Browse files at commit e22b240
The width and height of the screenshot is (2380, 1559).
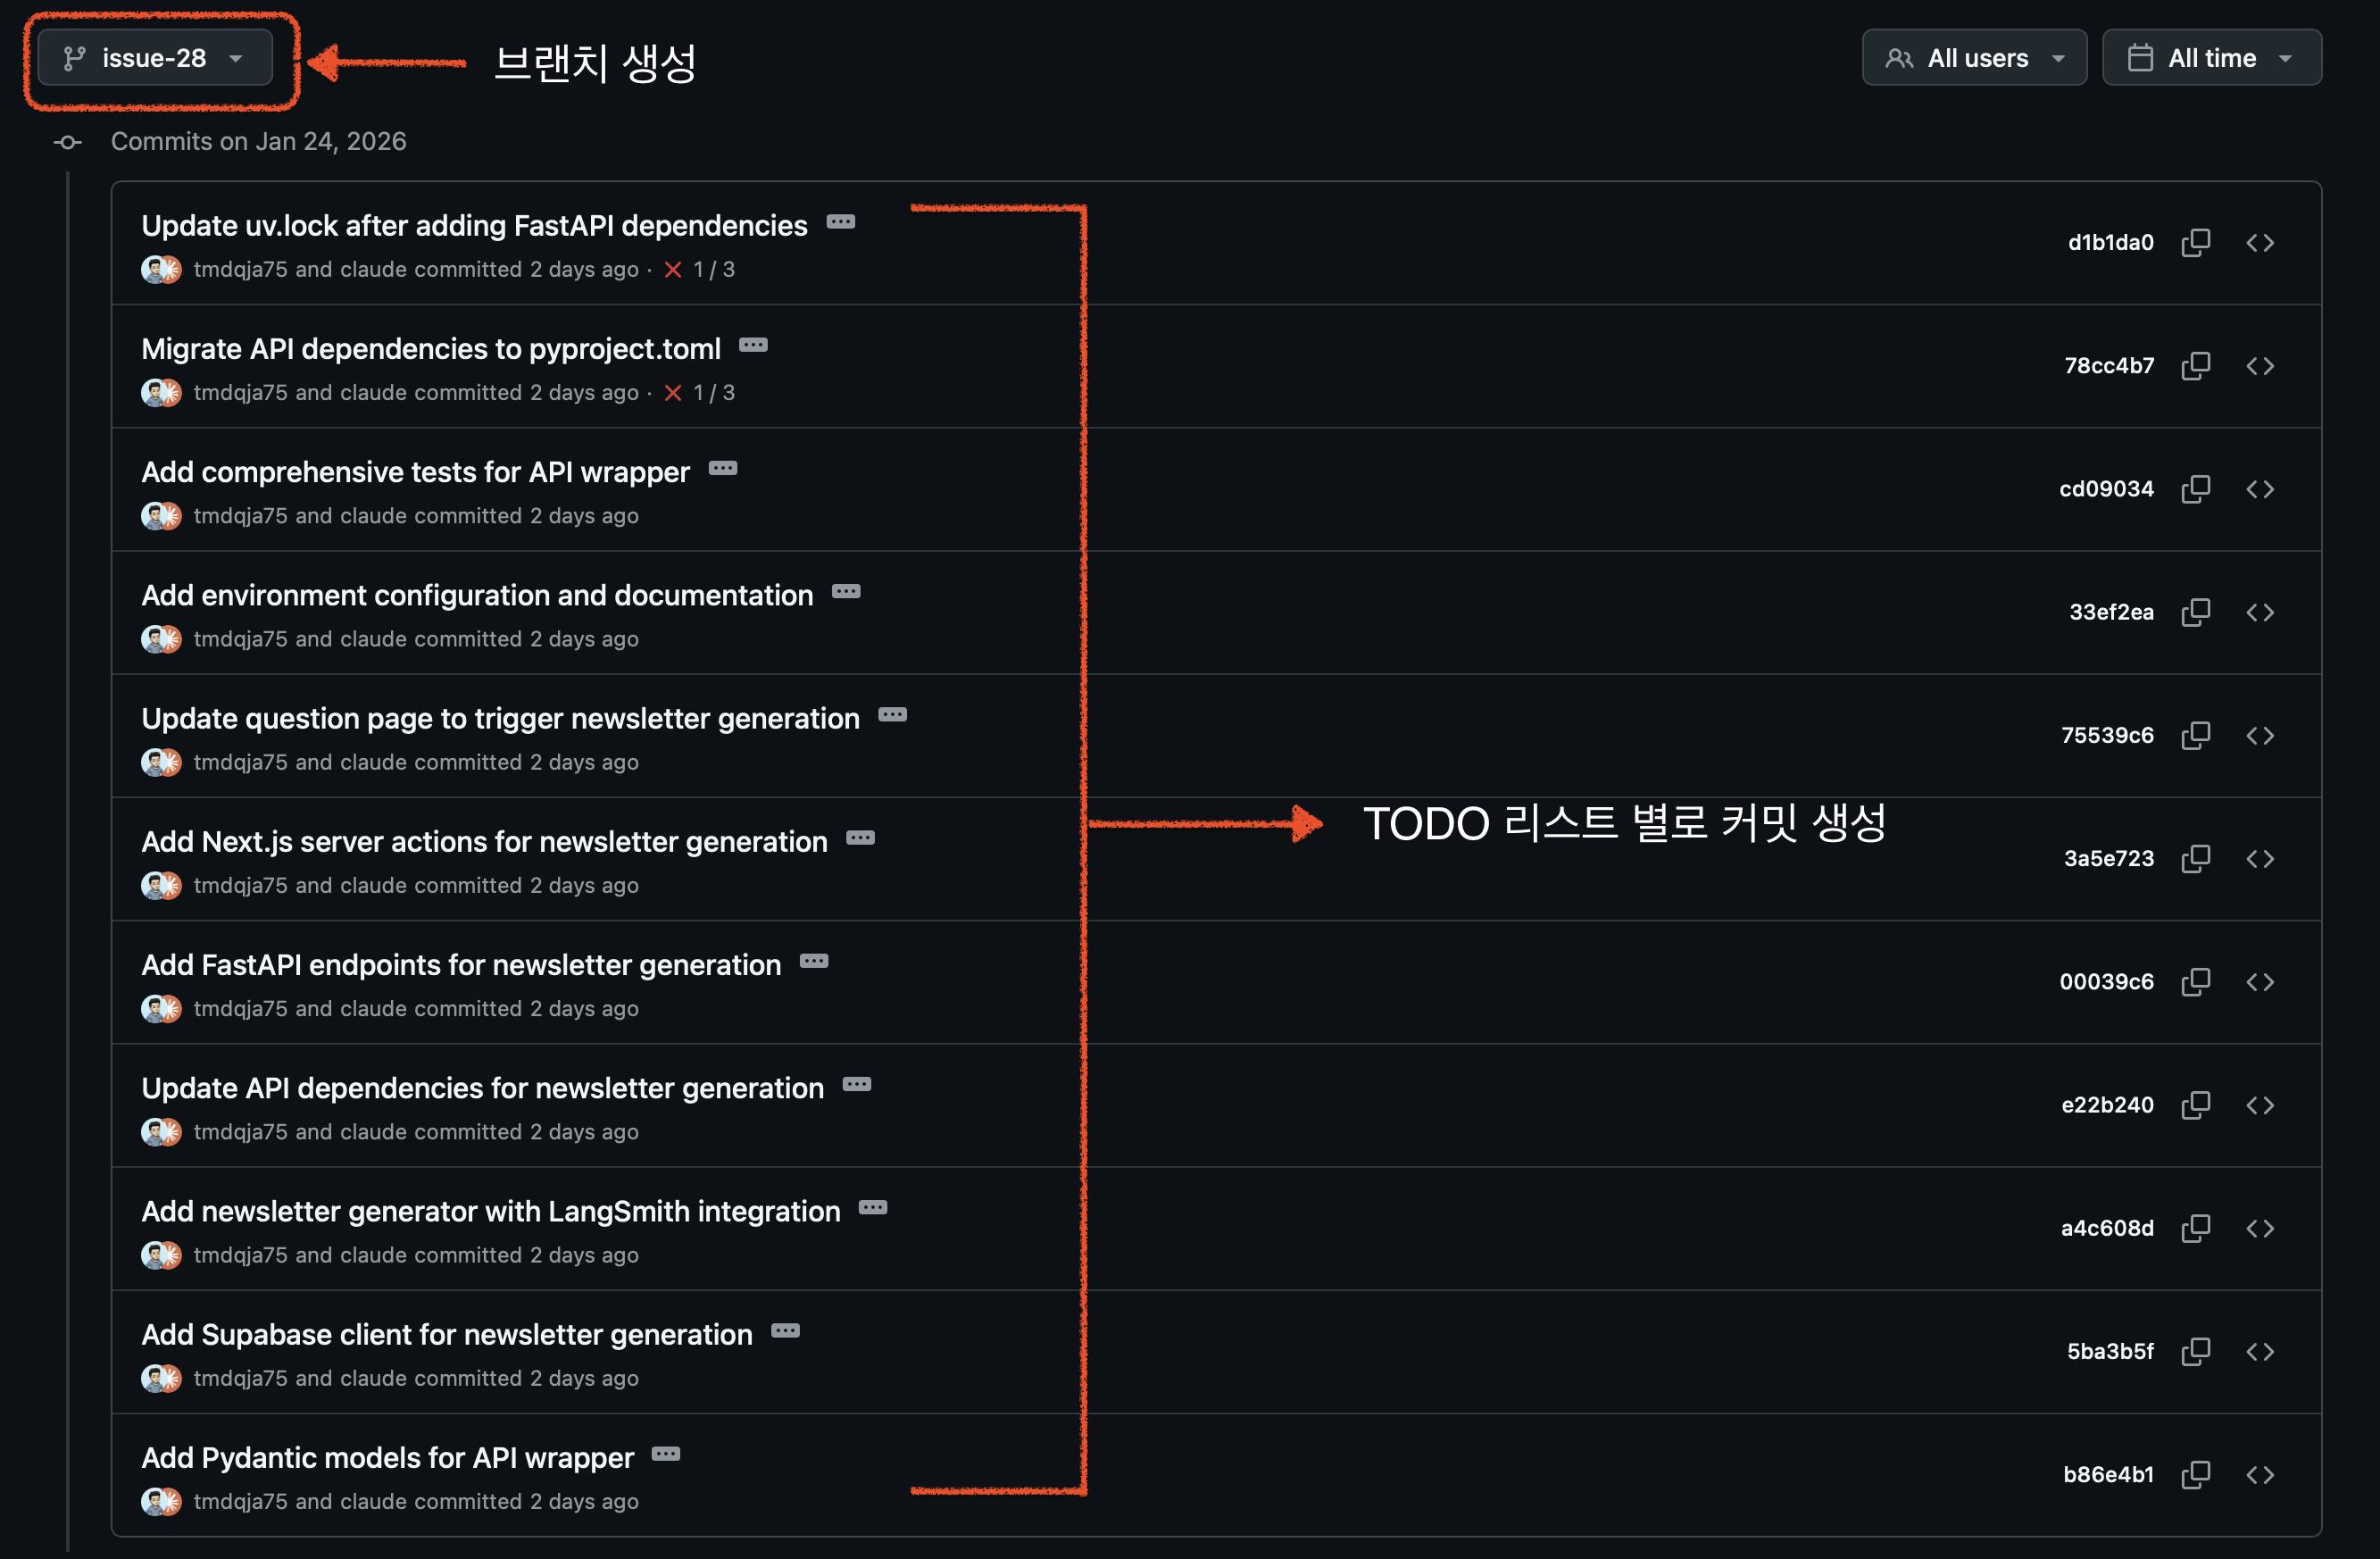[2261, 1105]
